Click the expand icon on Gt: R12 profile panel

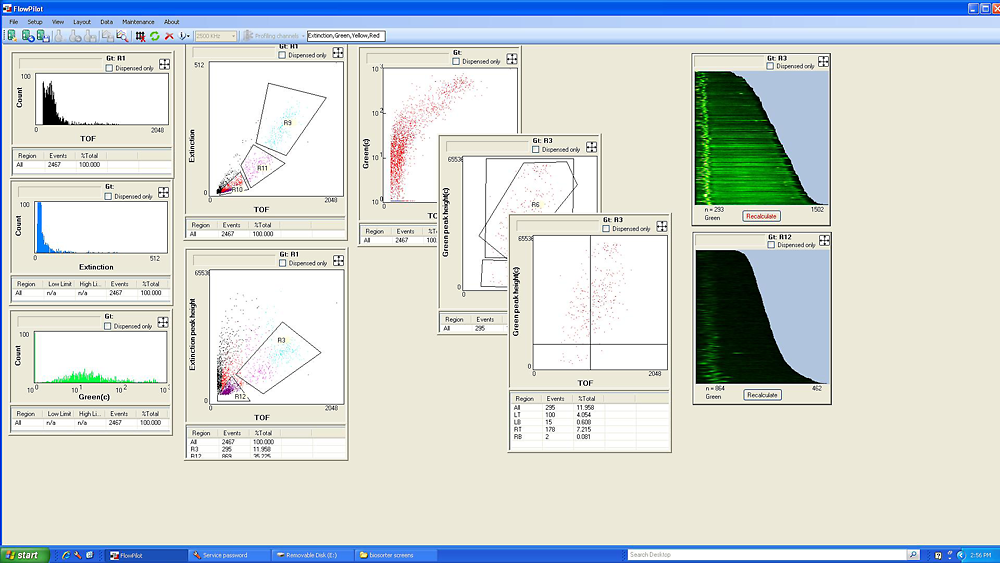[x=823, y=242]
